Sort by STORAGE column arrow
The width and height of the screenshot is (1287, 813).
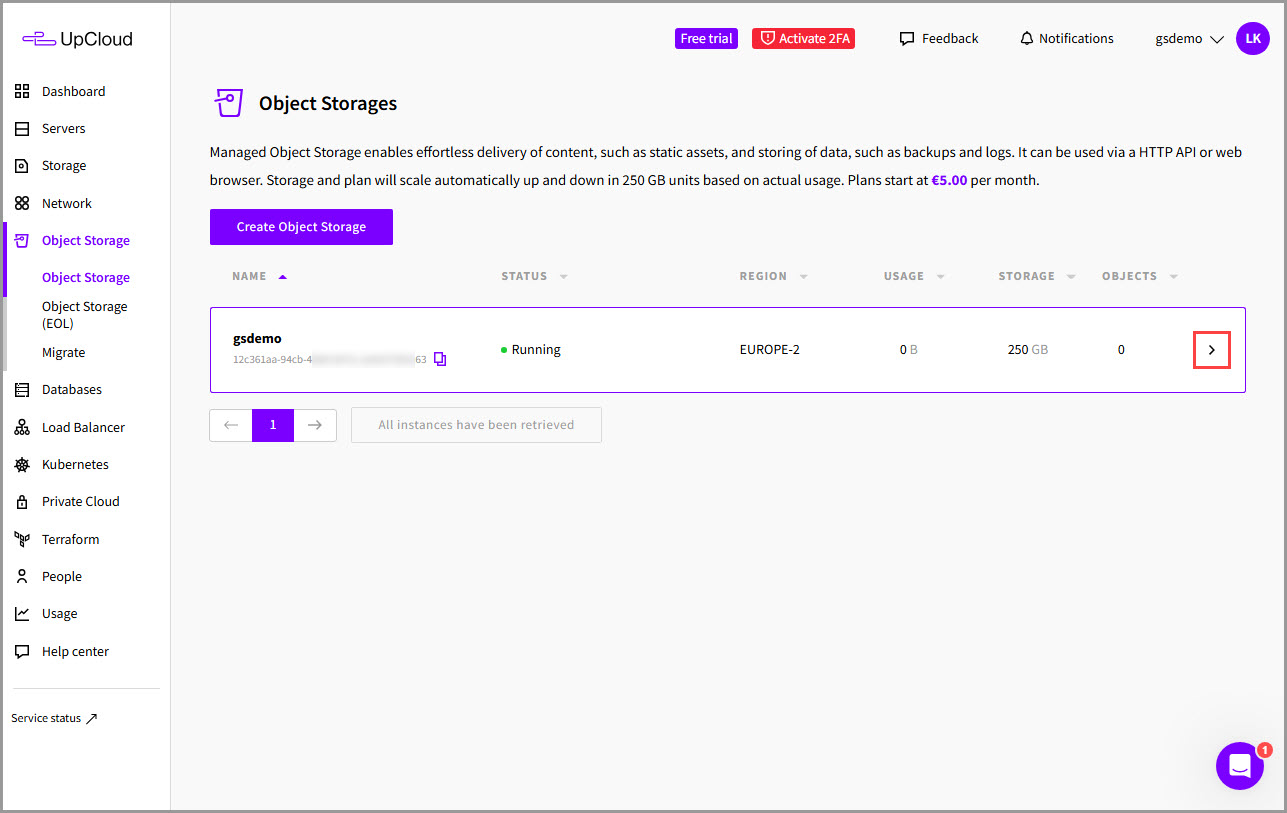(x=1071, y=277)
